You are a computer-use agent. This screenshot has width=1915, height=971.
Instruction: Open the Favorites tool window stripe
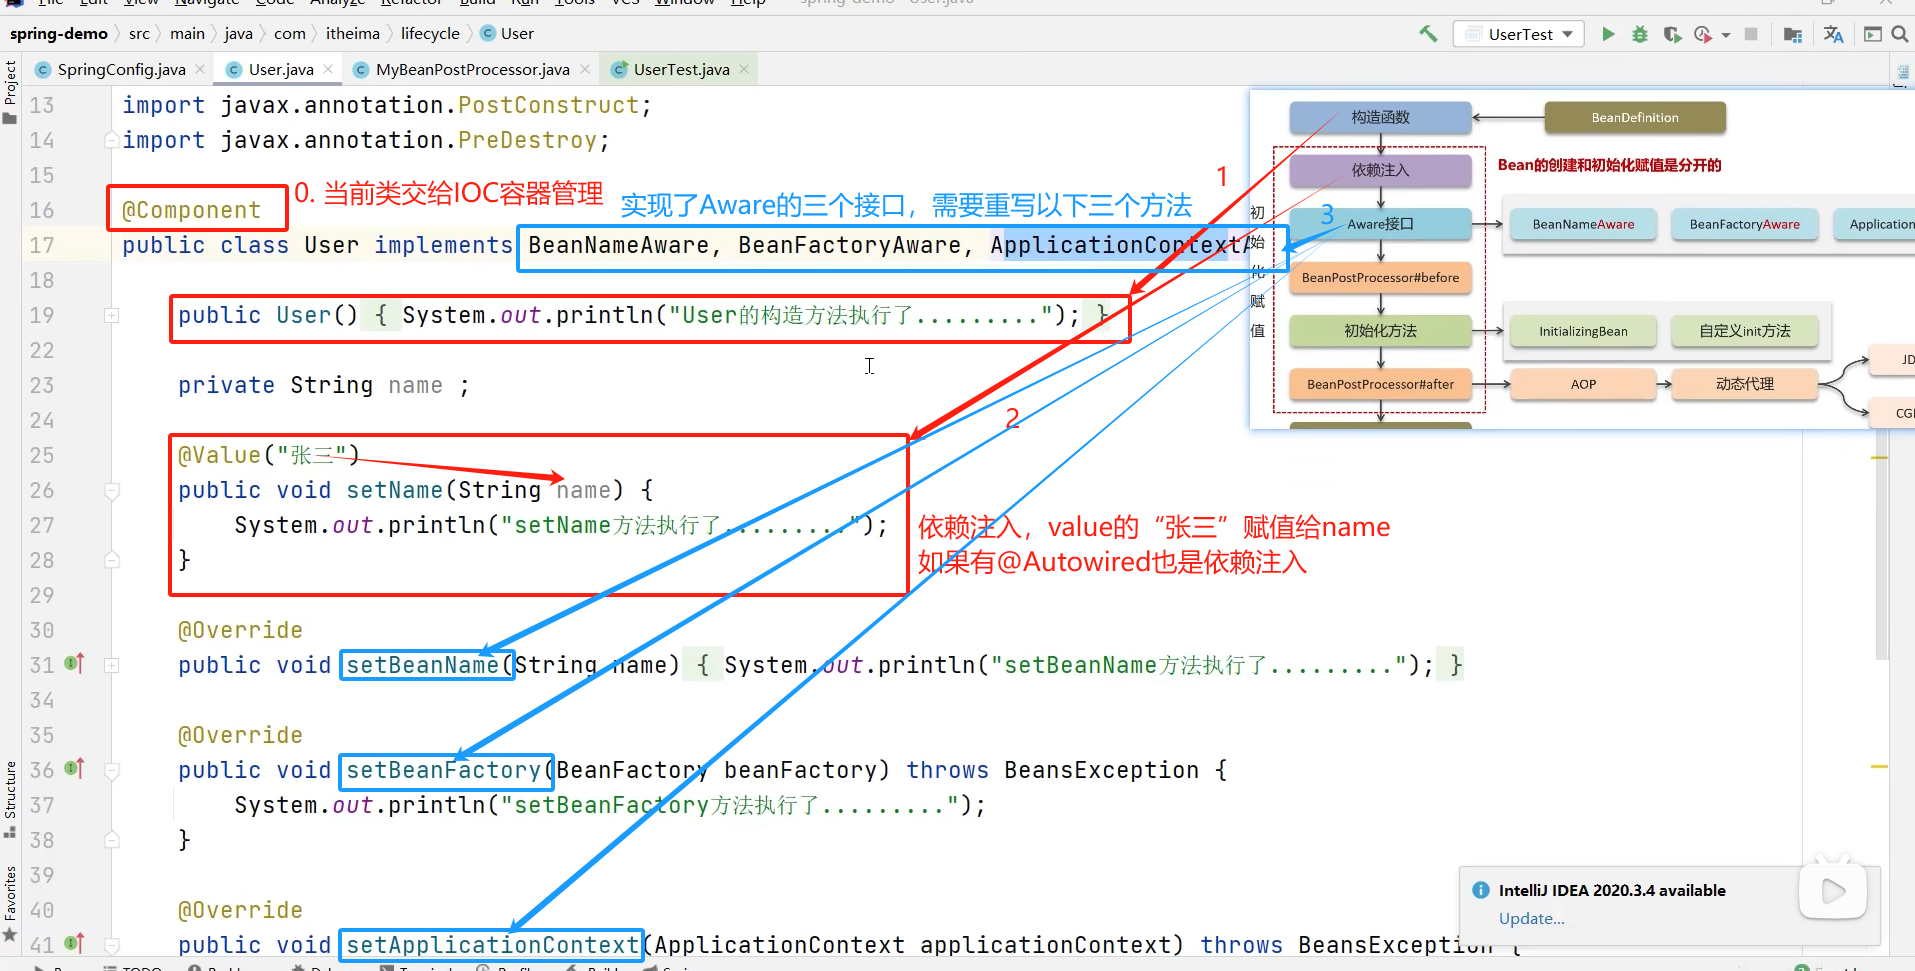(10, 904)
